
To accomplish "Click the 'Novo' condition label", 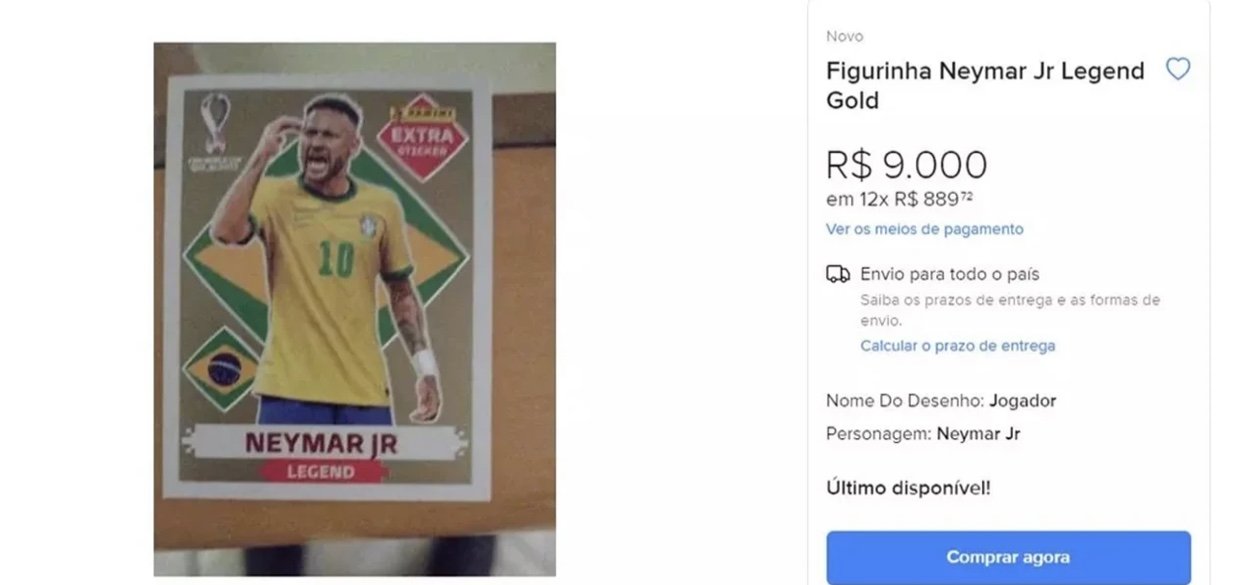I will [x=844, y=36].
